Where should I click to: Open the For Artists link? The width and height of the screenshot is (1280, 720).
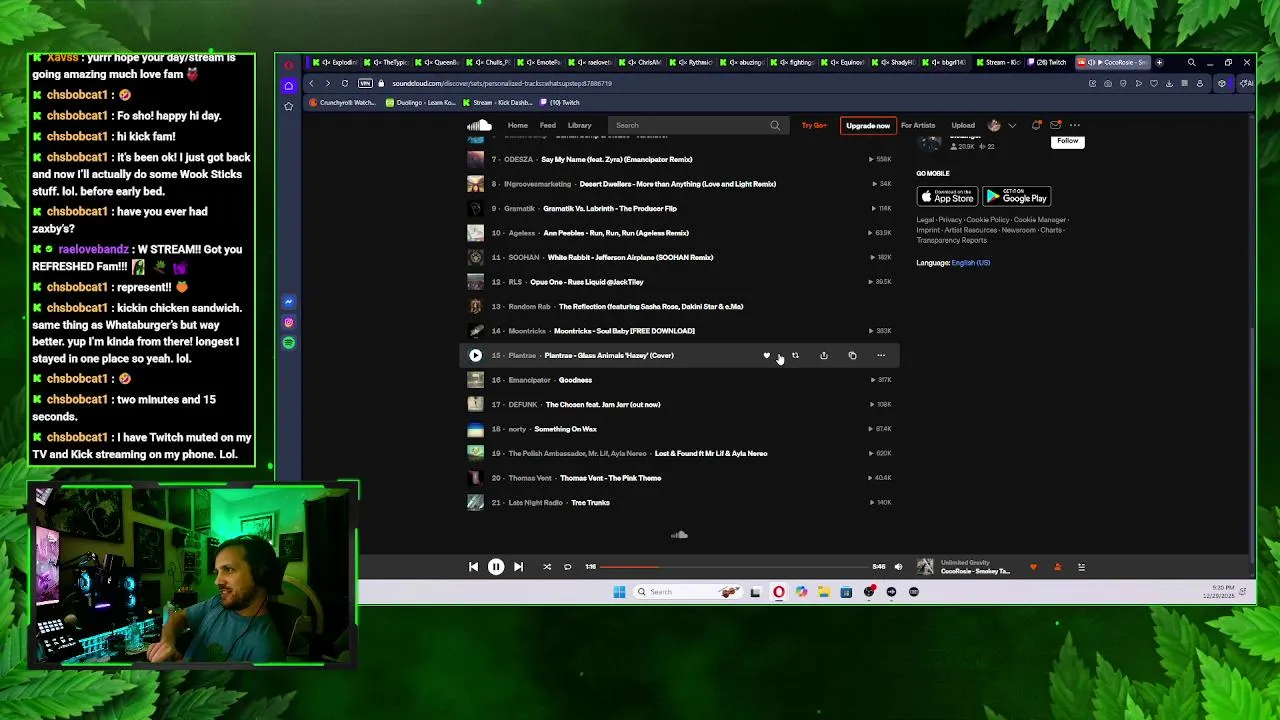[918, 126]
